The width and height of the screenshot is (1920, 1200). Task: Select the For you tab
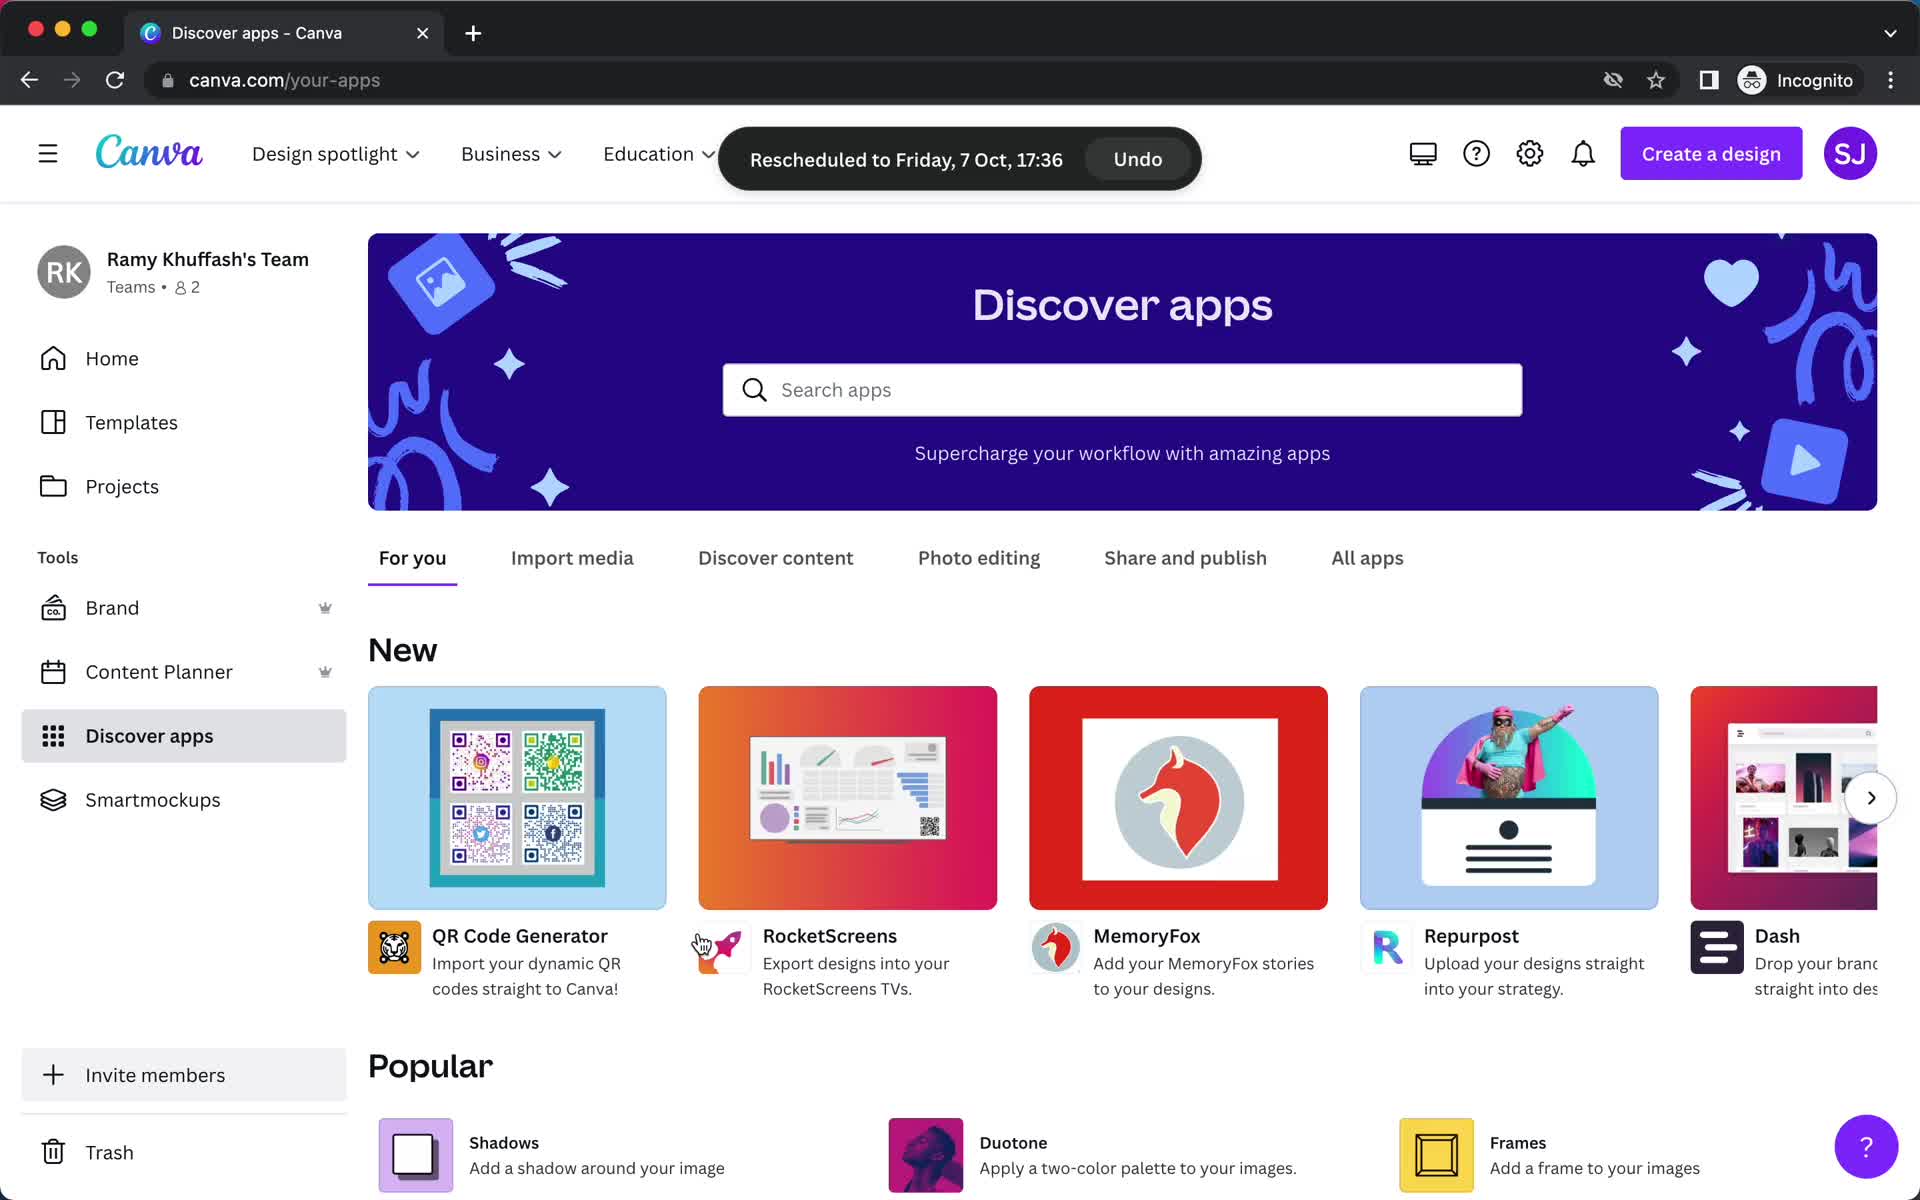tap(412, 558)
